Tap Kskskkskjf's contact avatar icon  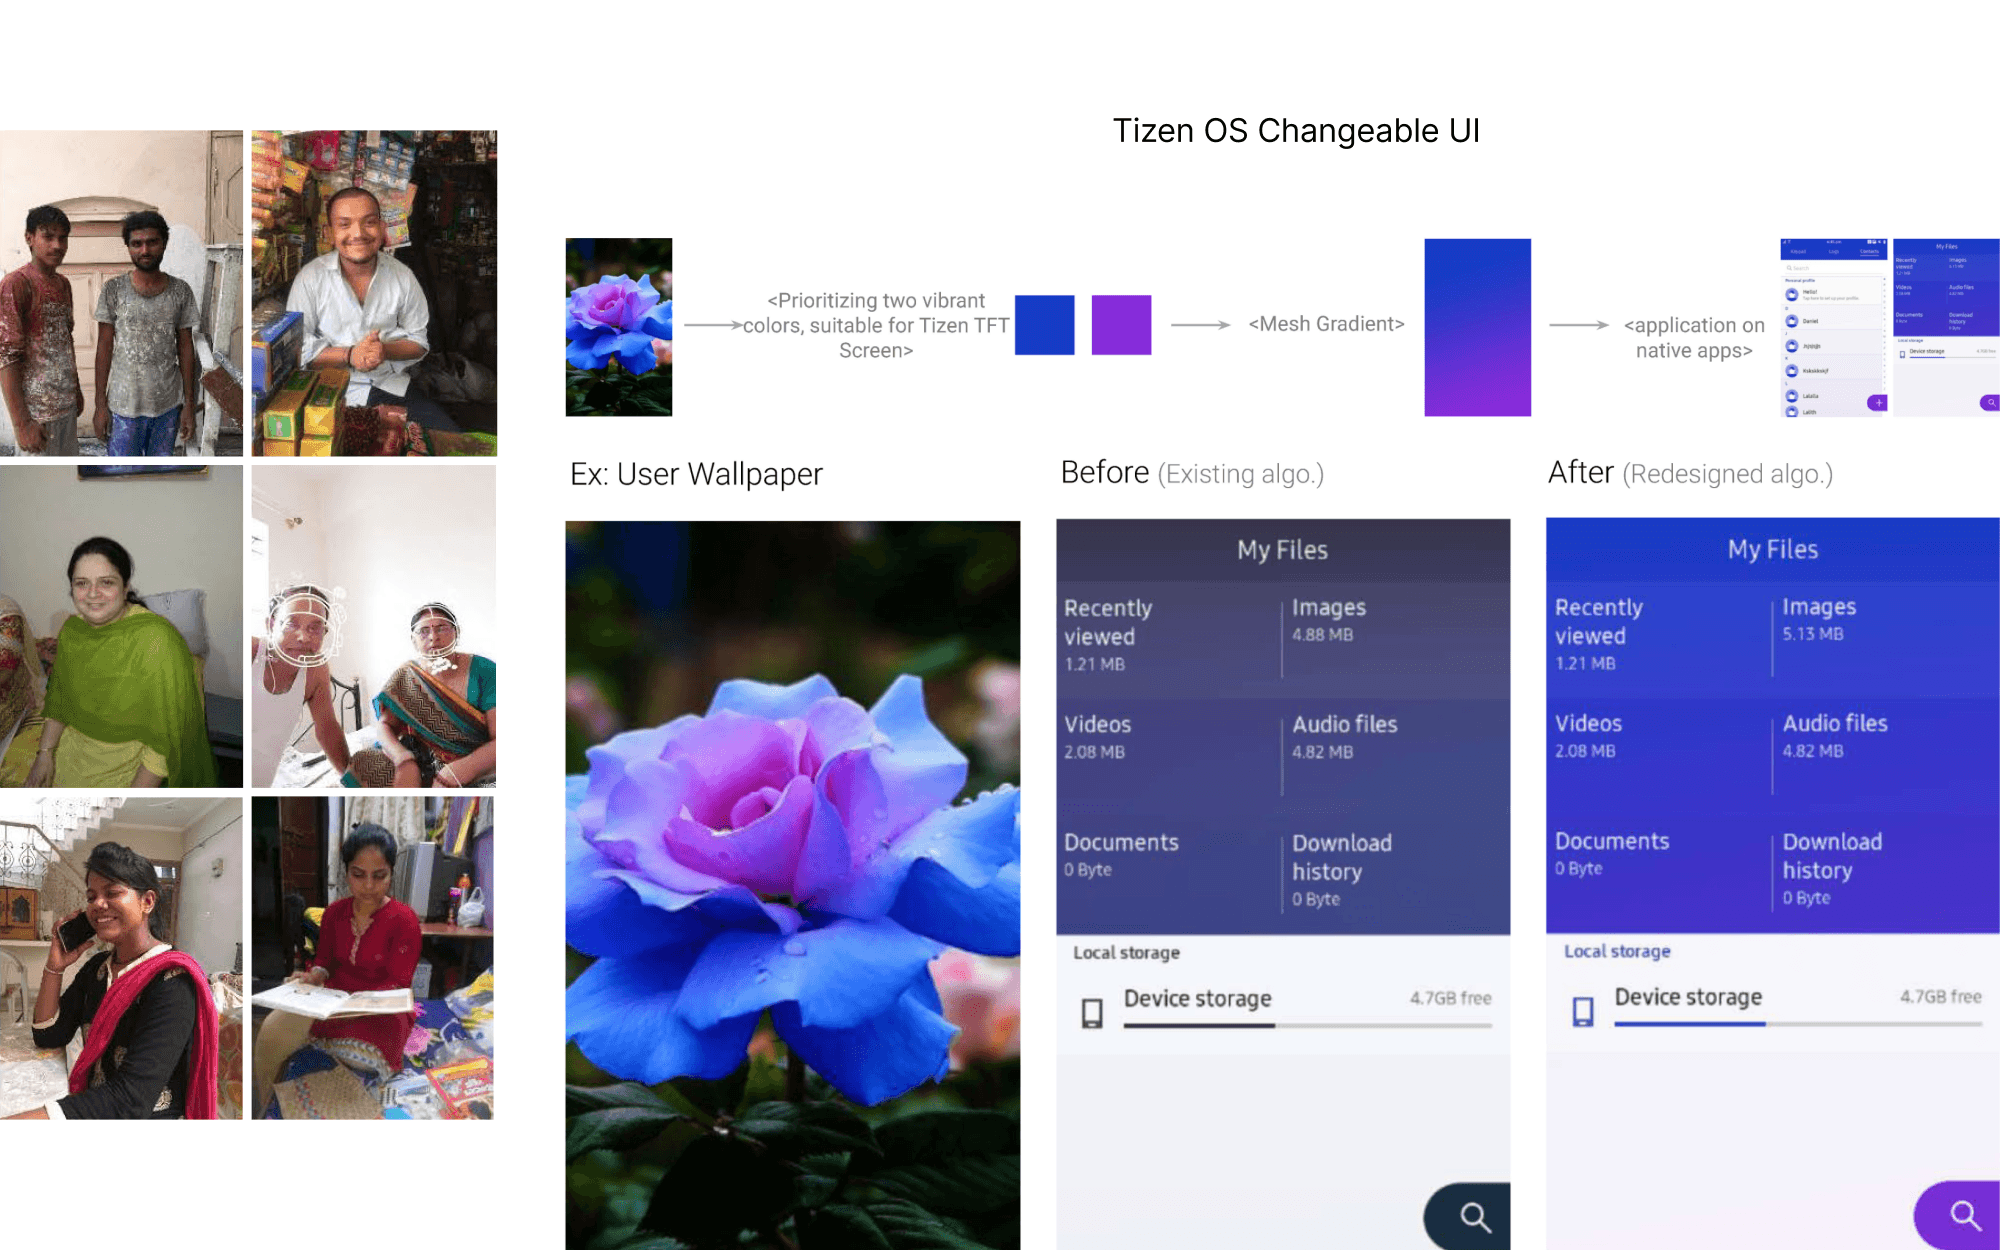(x=1792, y=370)
